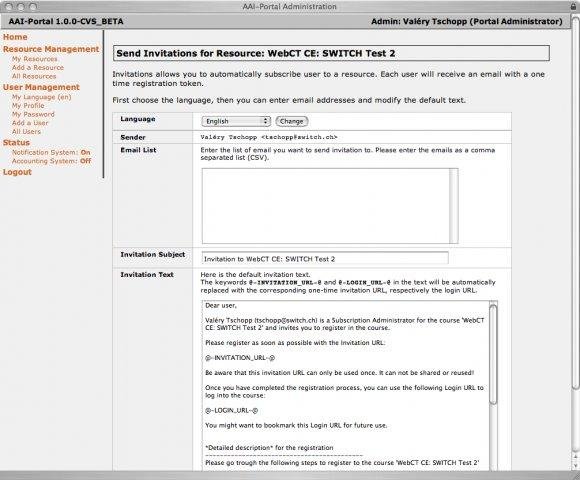Open My Password page

pos(33,114)
